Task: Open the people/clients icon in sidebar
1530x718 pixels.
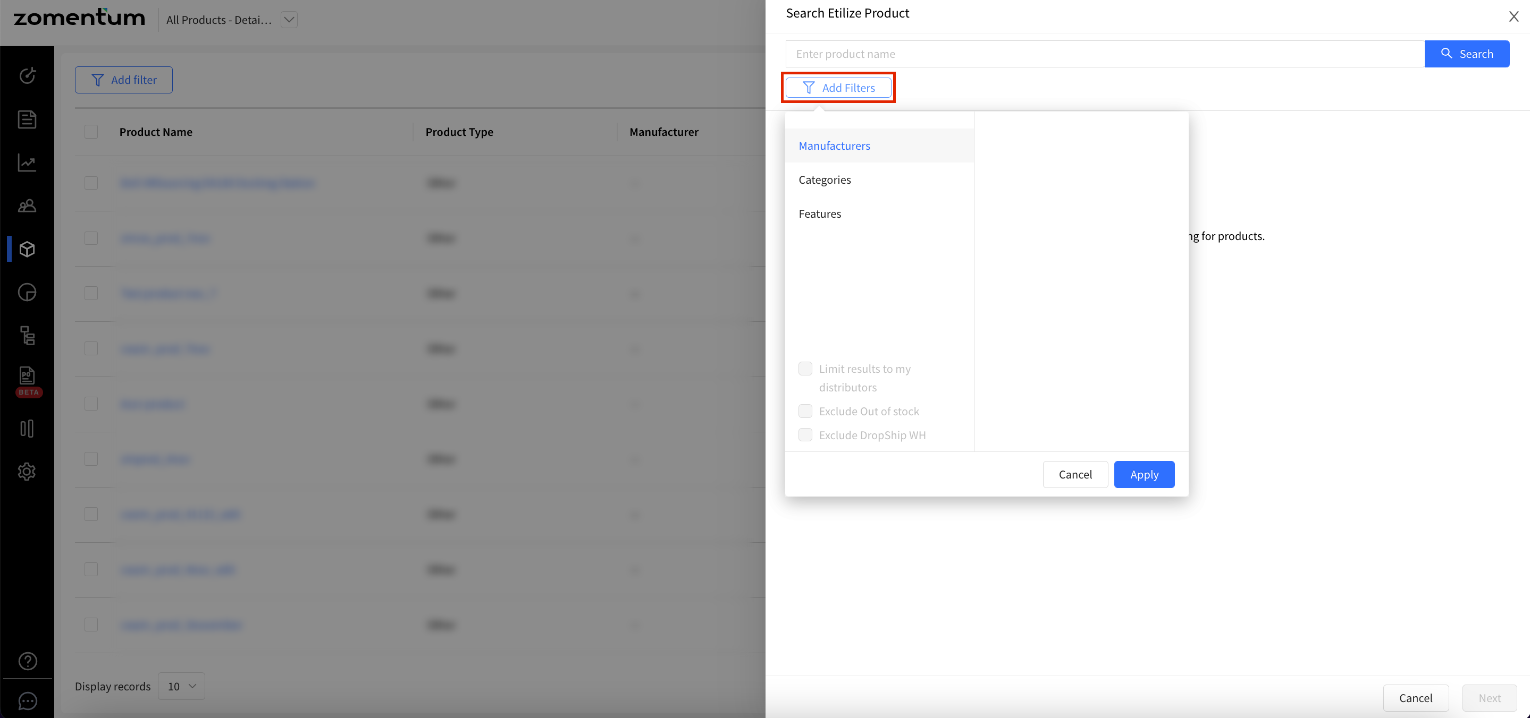Action: coord(27,206)
